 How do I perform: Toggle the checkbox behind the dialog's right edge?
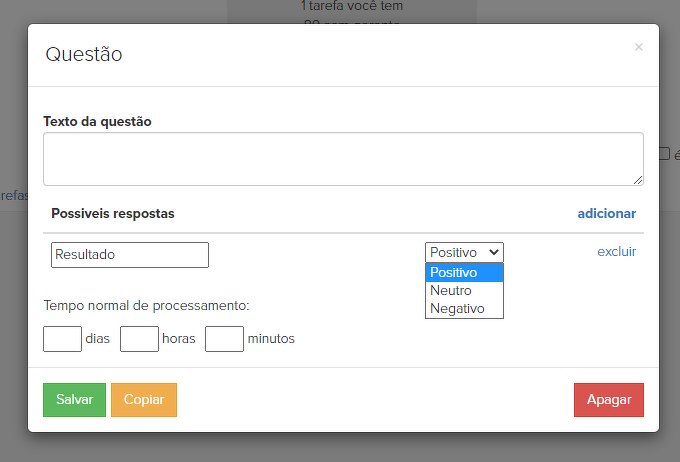(664, 154)
